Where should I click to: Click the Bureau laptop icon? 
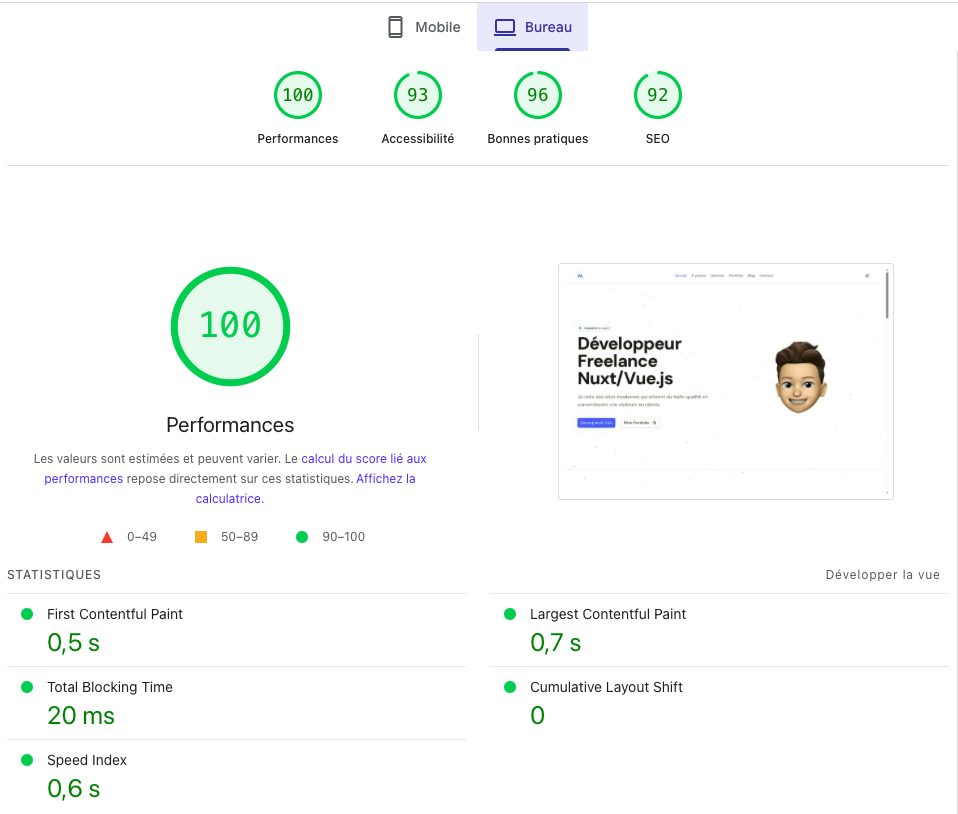click(505, 27)
